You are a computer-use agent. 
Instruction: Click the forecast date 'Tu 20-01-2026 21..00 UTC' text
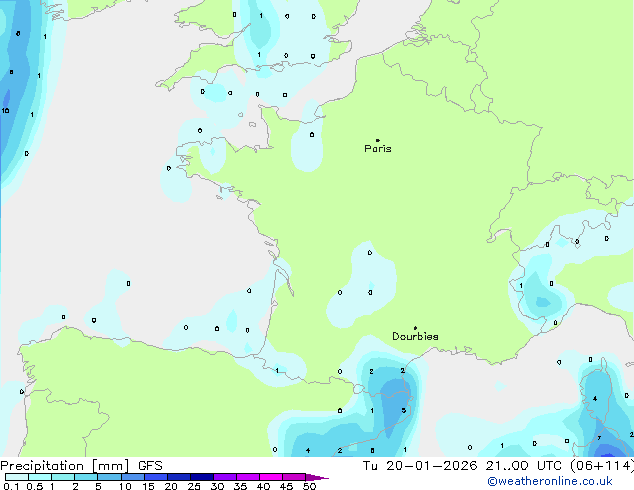462,466
